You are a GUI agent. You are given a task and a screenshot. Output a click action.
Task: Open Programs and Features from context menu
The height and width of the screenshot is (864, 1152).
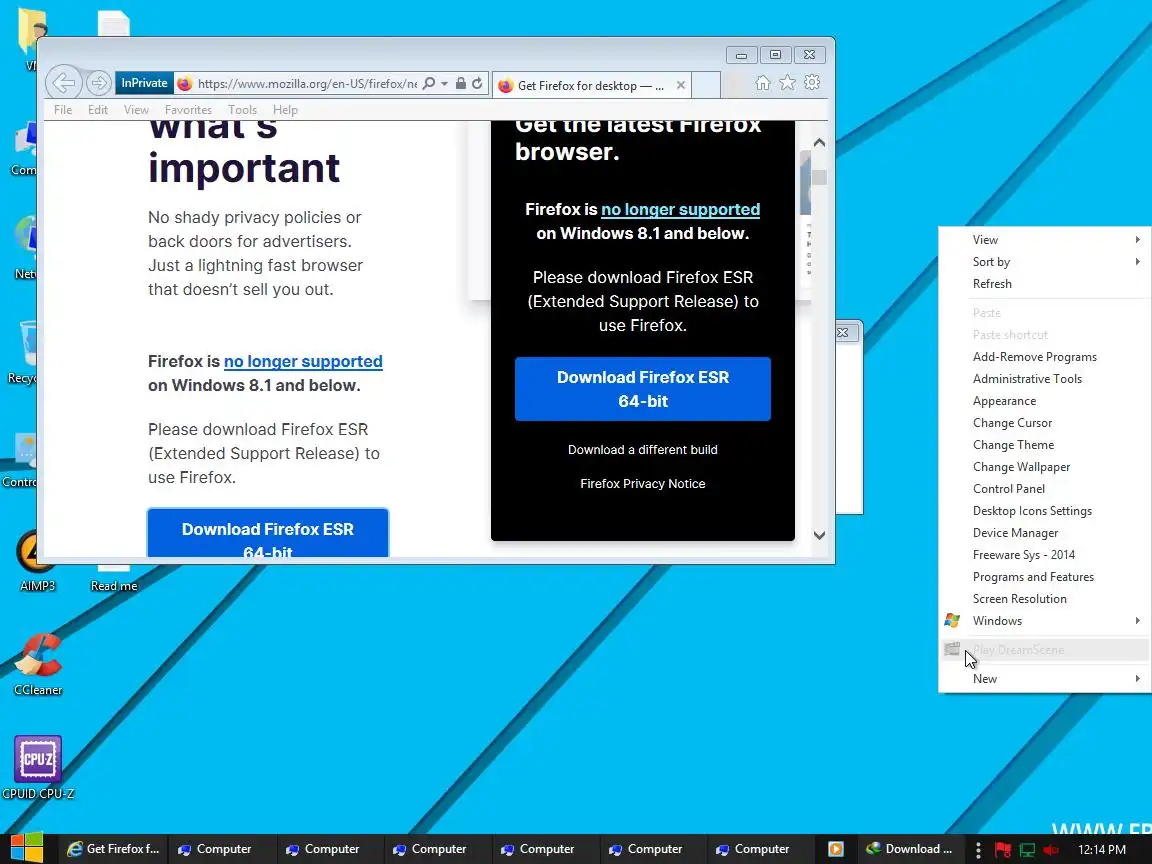(x=1045, y=577)
